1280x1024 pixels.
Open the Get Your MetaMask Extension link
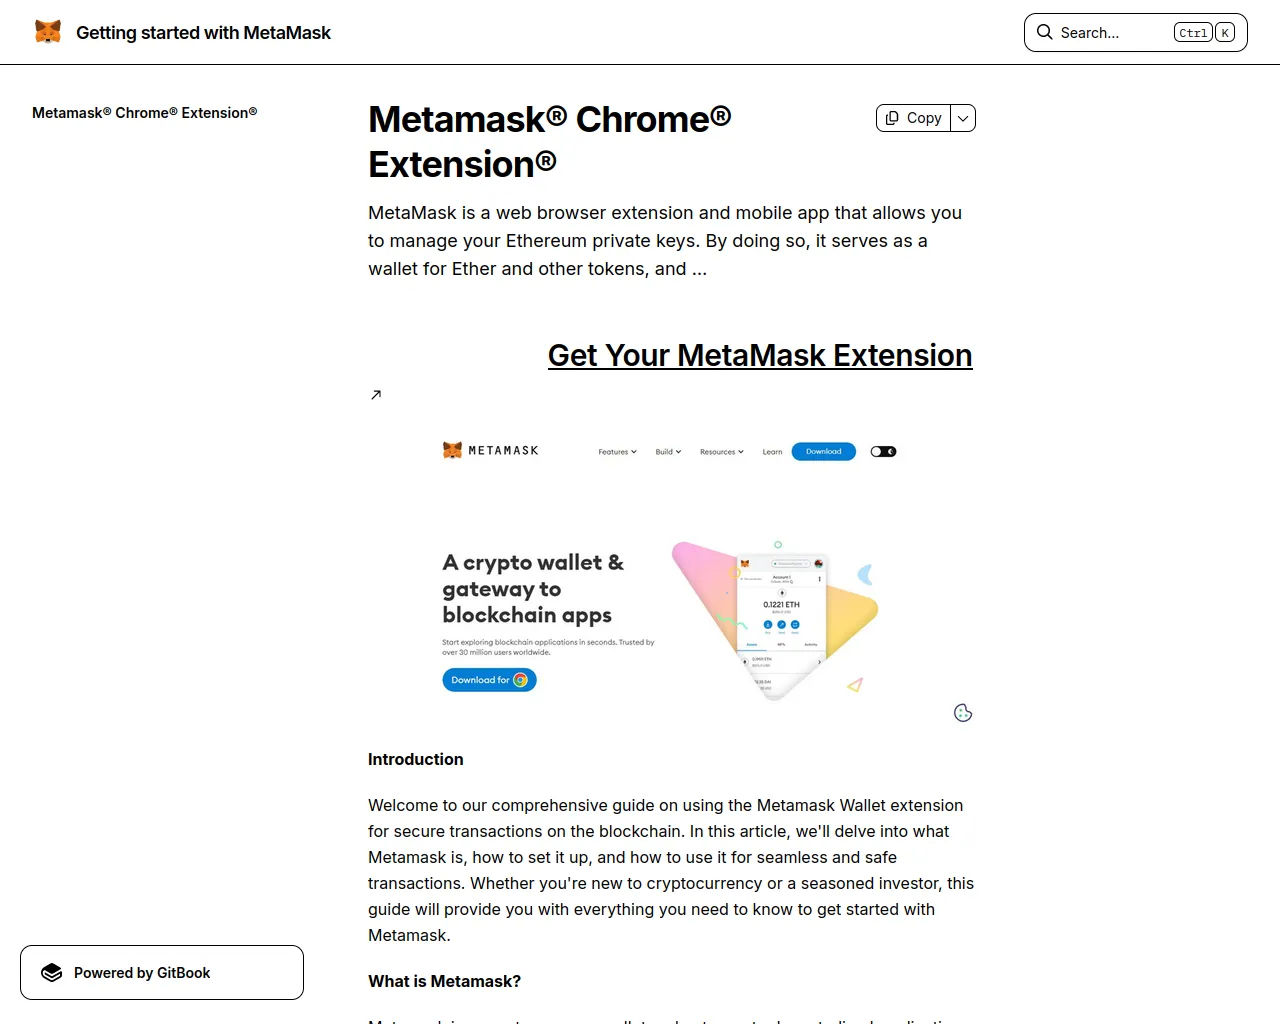[x=760, y=355]
